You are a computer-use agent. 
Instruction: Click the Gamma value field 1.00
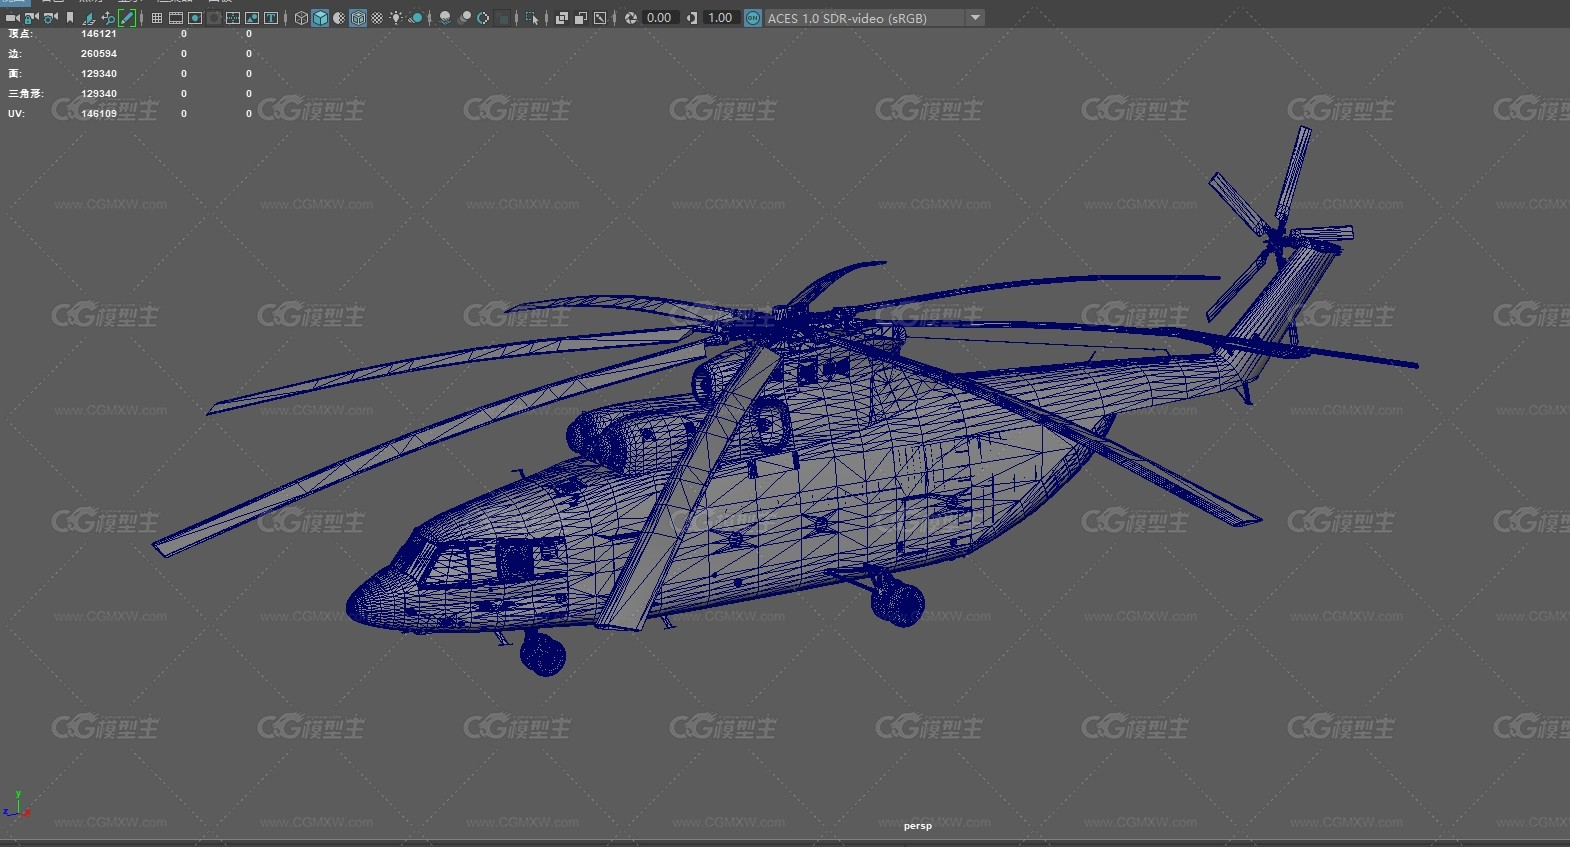click(721, 18)
